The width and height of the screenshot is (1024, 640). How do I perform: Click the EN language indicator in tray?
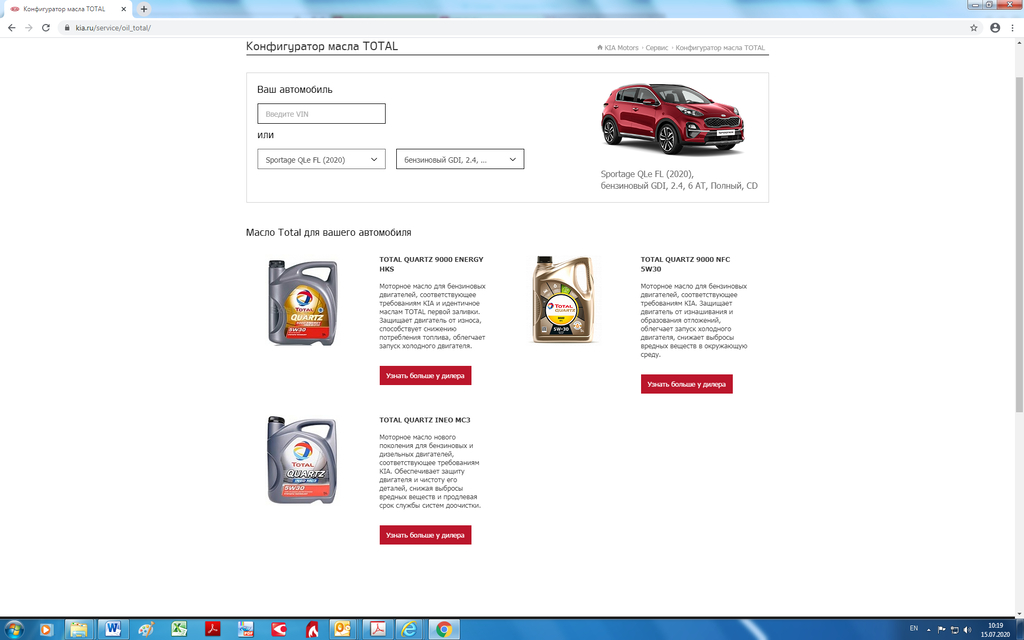pos(914,628)
